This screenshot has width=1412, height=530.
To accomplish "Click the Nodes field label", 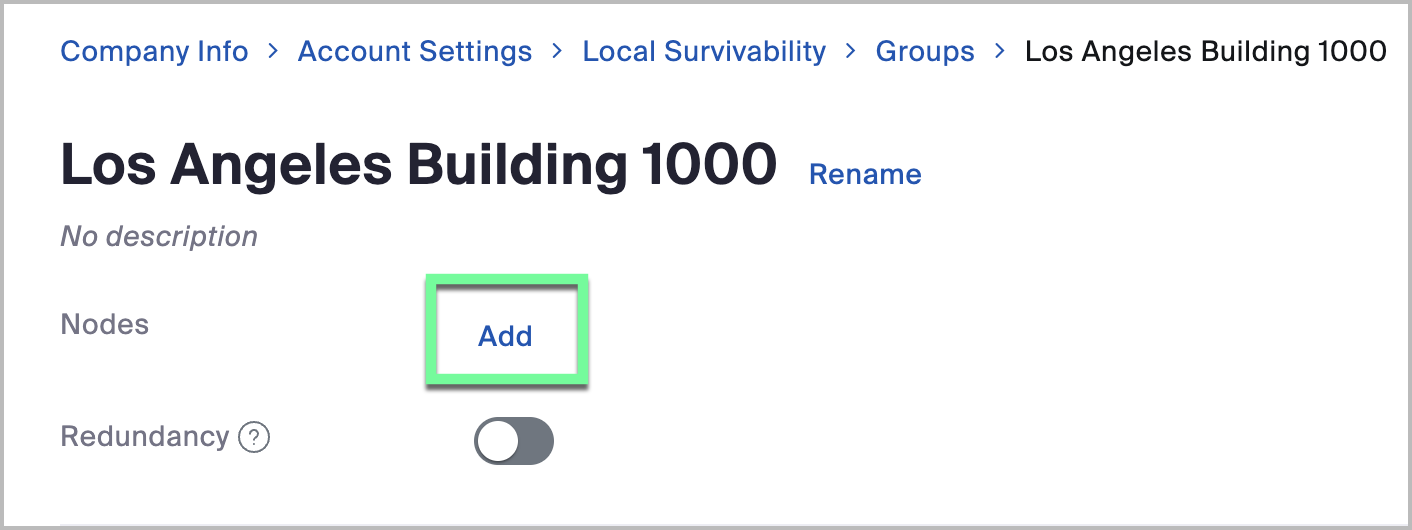I will click(x=105, y=324).
